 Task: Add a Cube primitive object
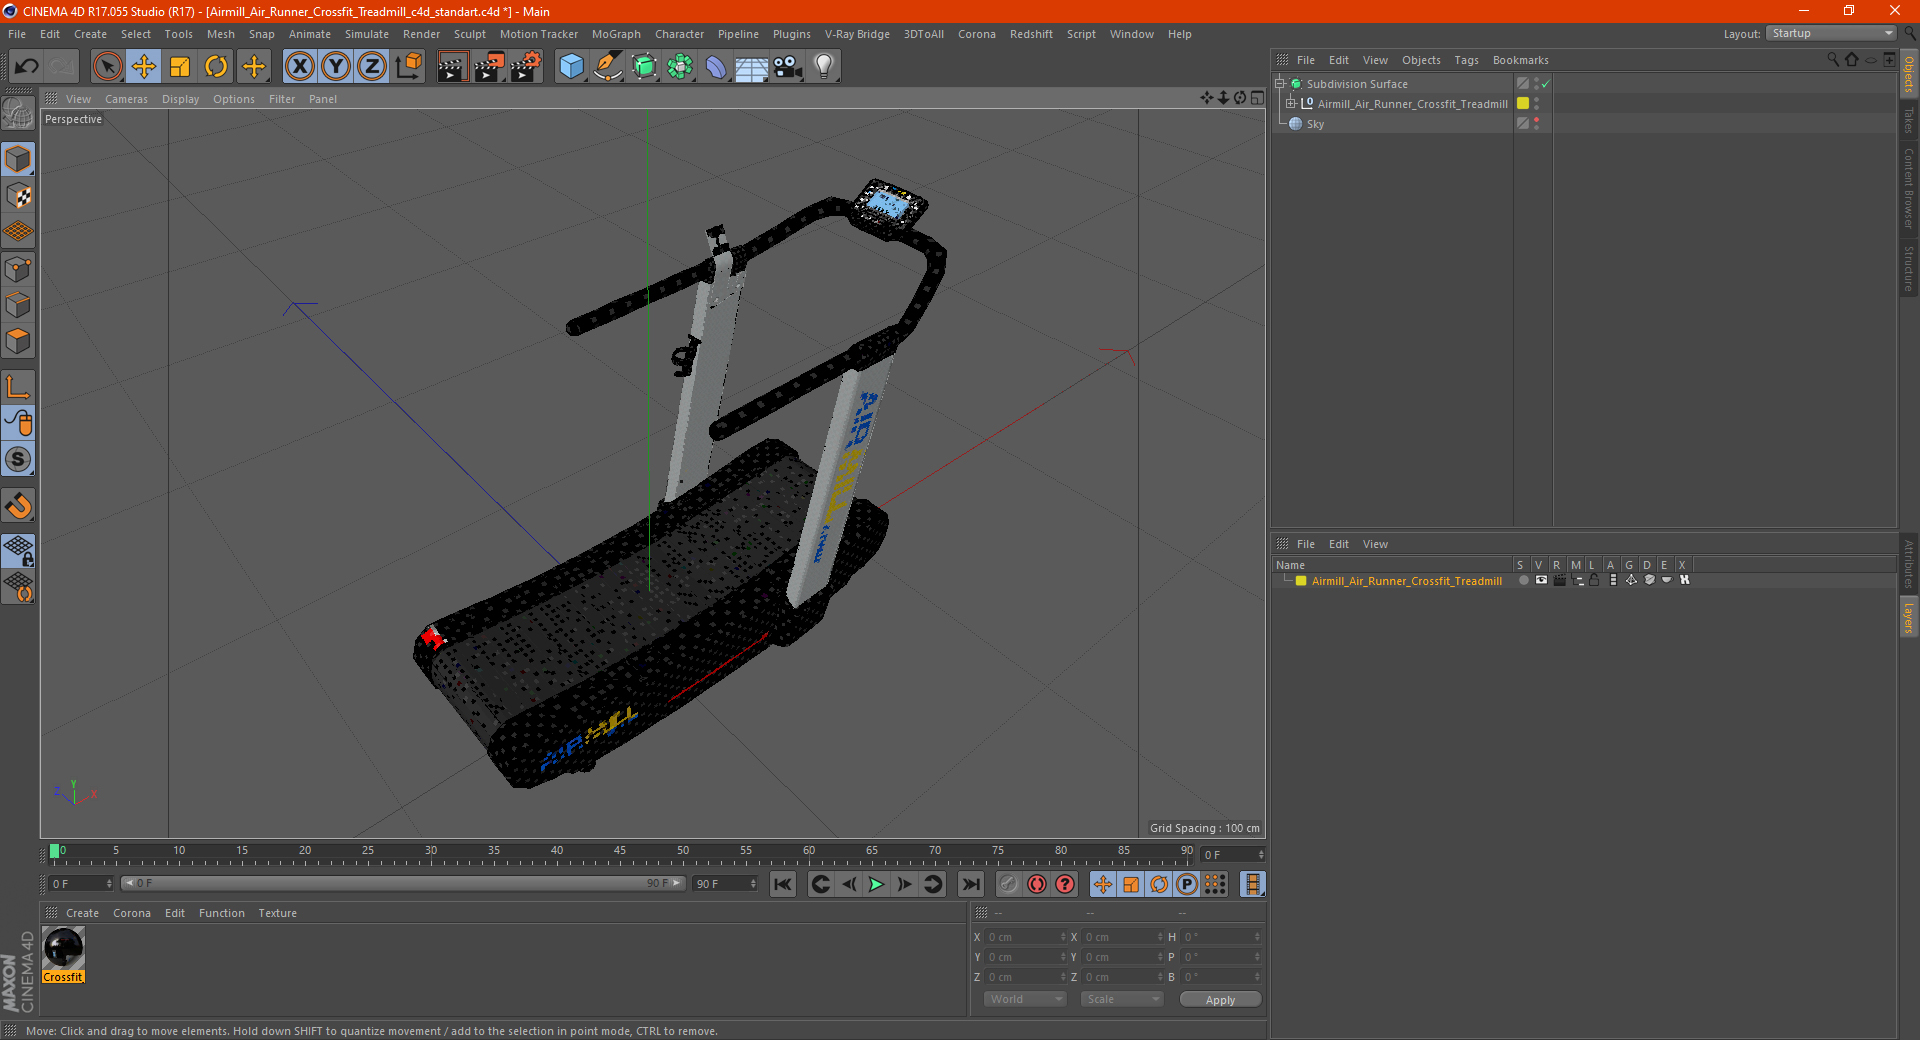[x=571, y=67]
